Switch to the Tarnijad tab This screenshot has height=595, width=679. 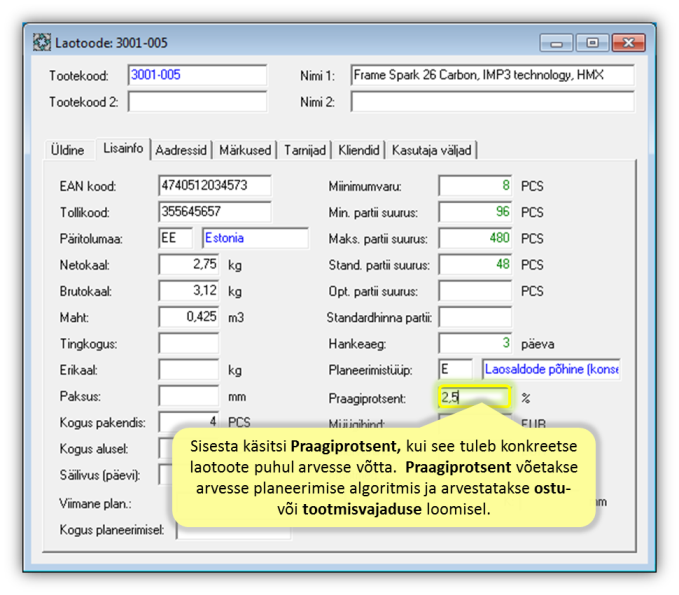tap(305, 150)
